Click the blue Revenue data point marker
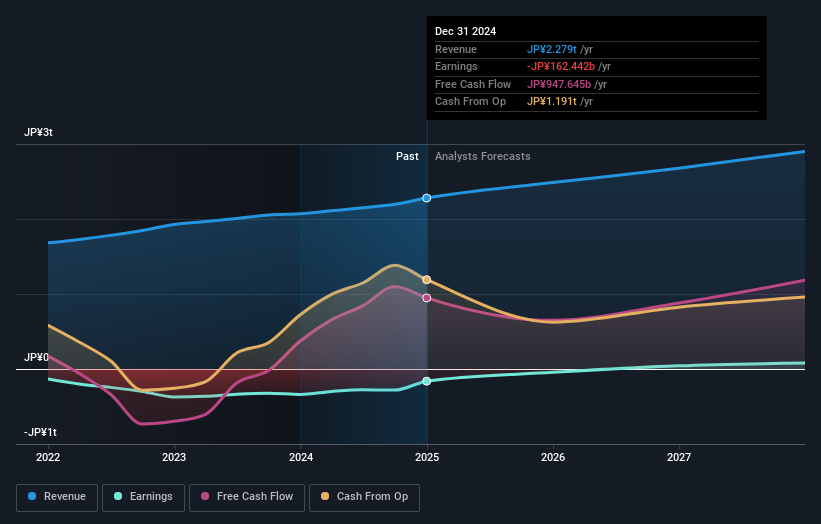 click(427, 198)
